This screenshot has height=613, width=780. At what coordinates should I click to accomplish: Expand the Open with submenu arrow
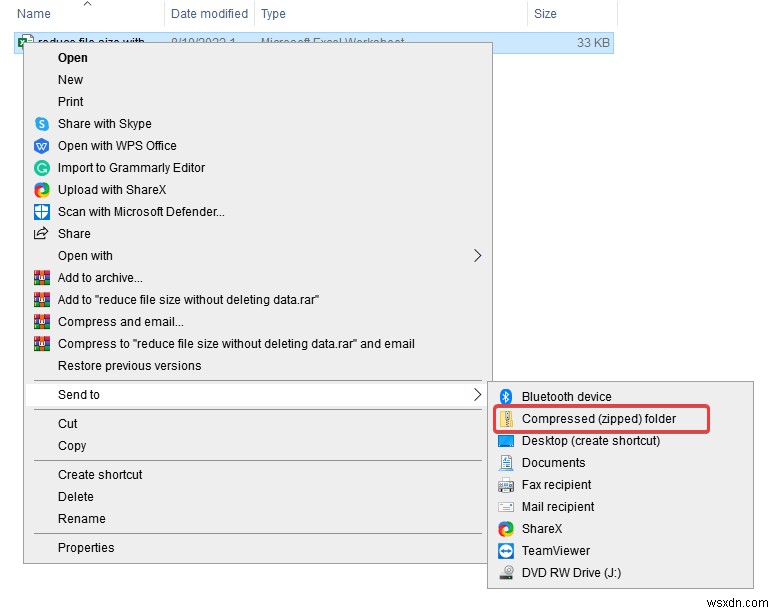(478, 256)
